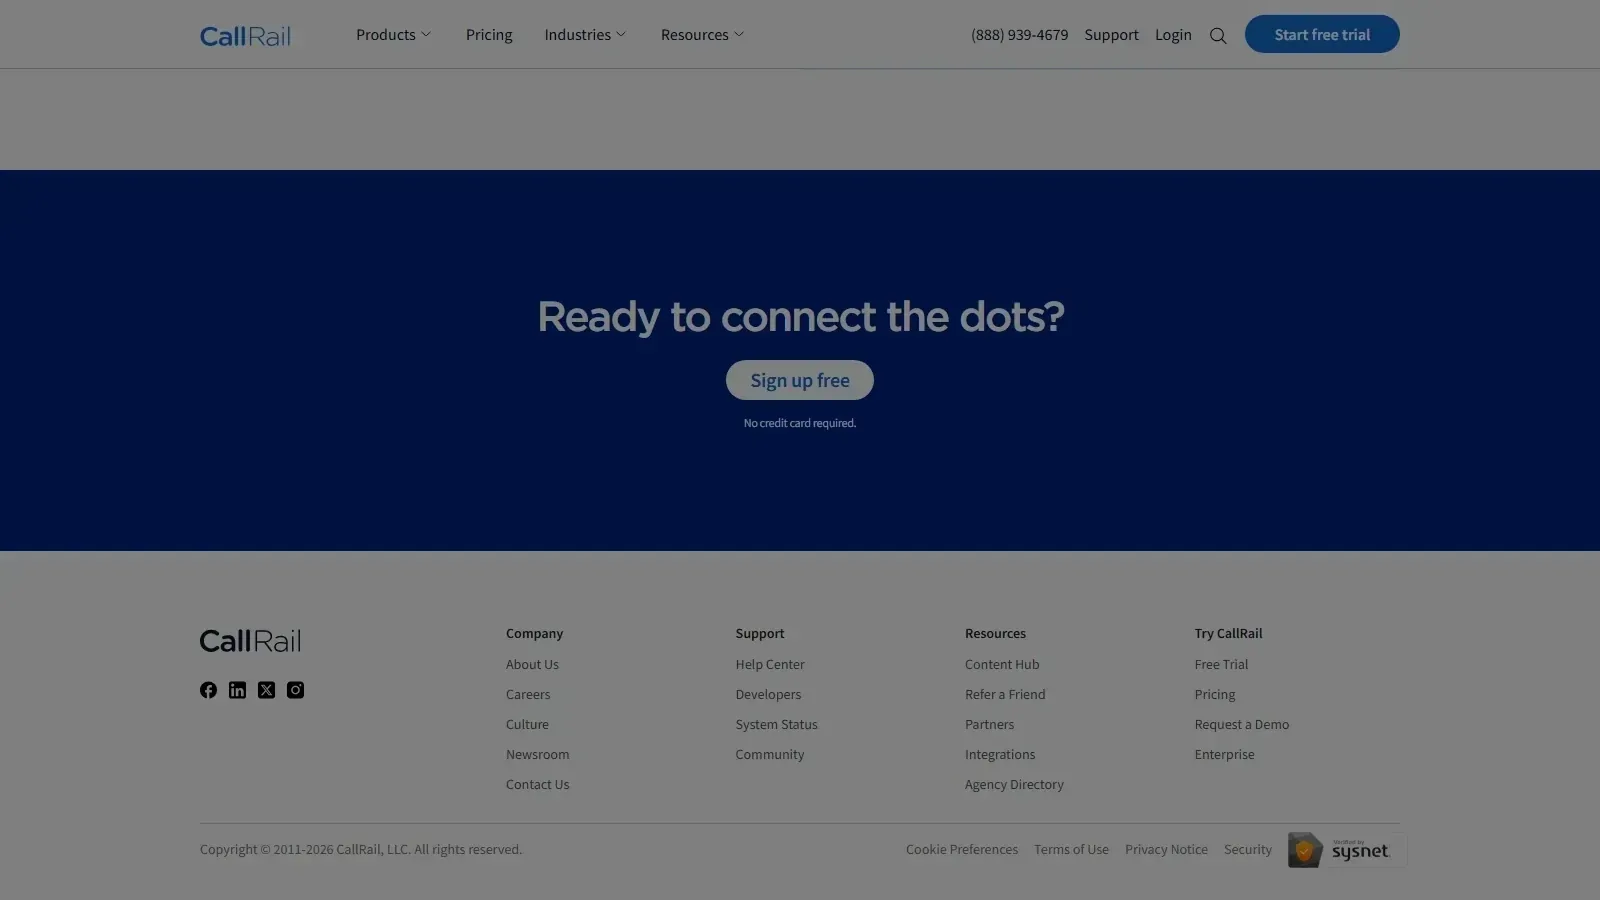
Task: Click the copyright notice text
Action: [x=361, y=850]
